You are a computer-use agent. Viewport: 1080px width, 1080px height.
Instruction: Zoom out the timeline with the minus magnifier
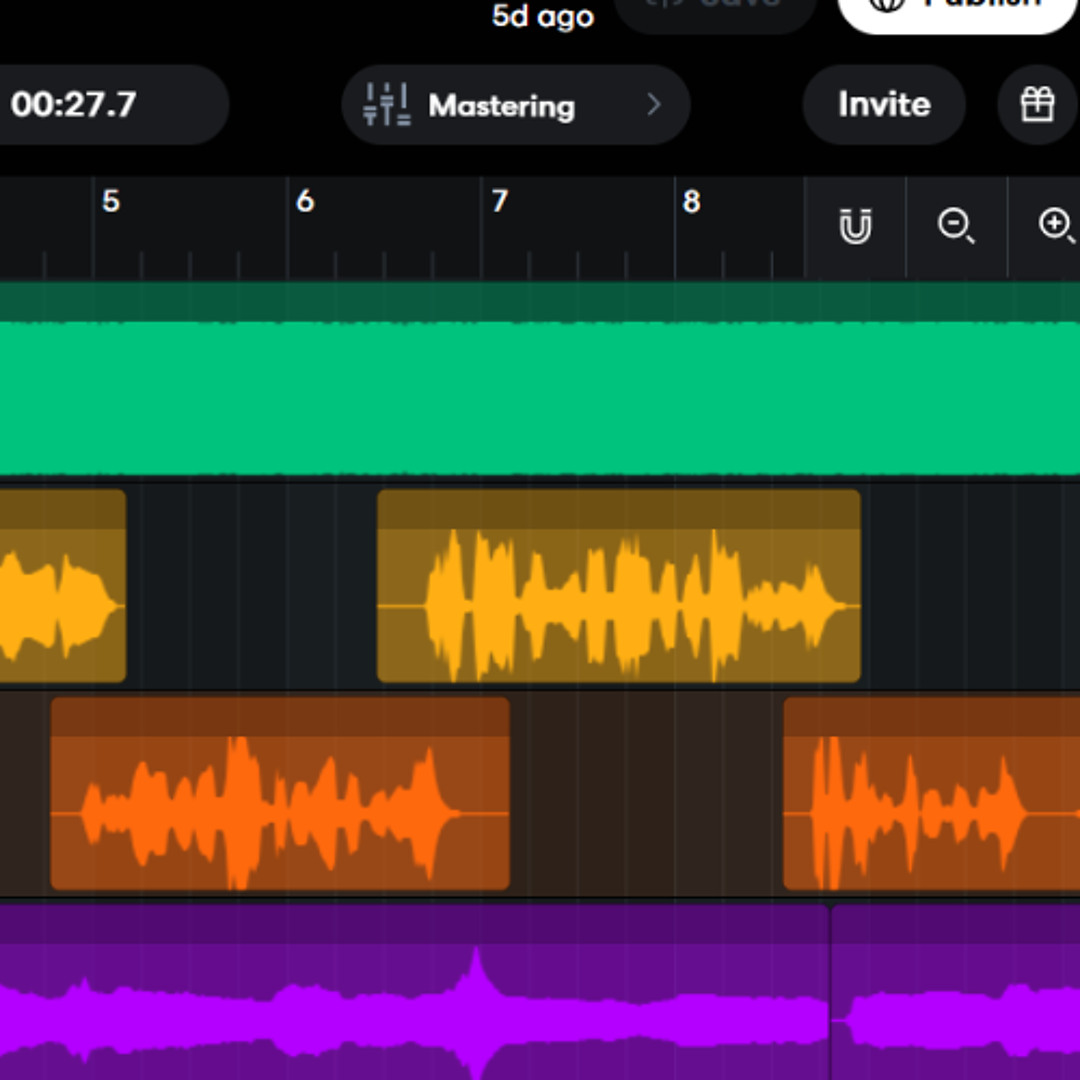point(955,226)
